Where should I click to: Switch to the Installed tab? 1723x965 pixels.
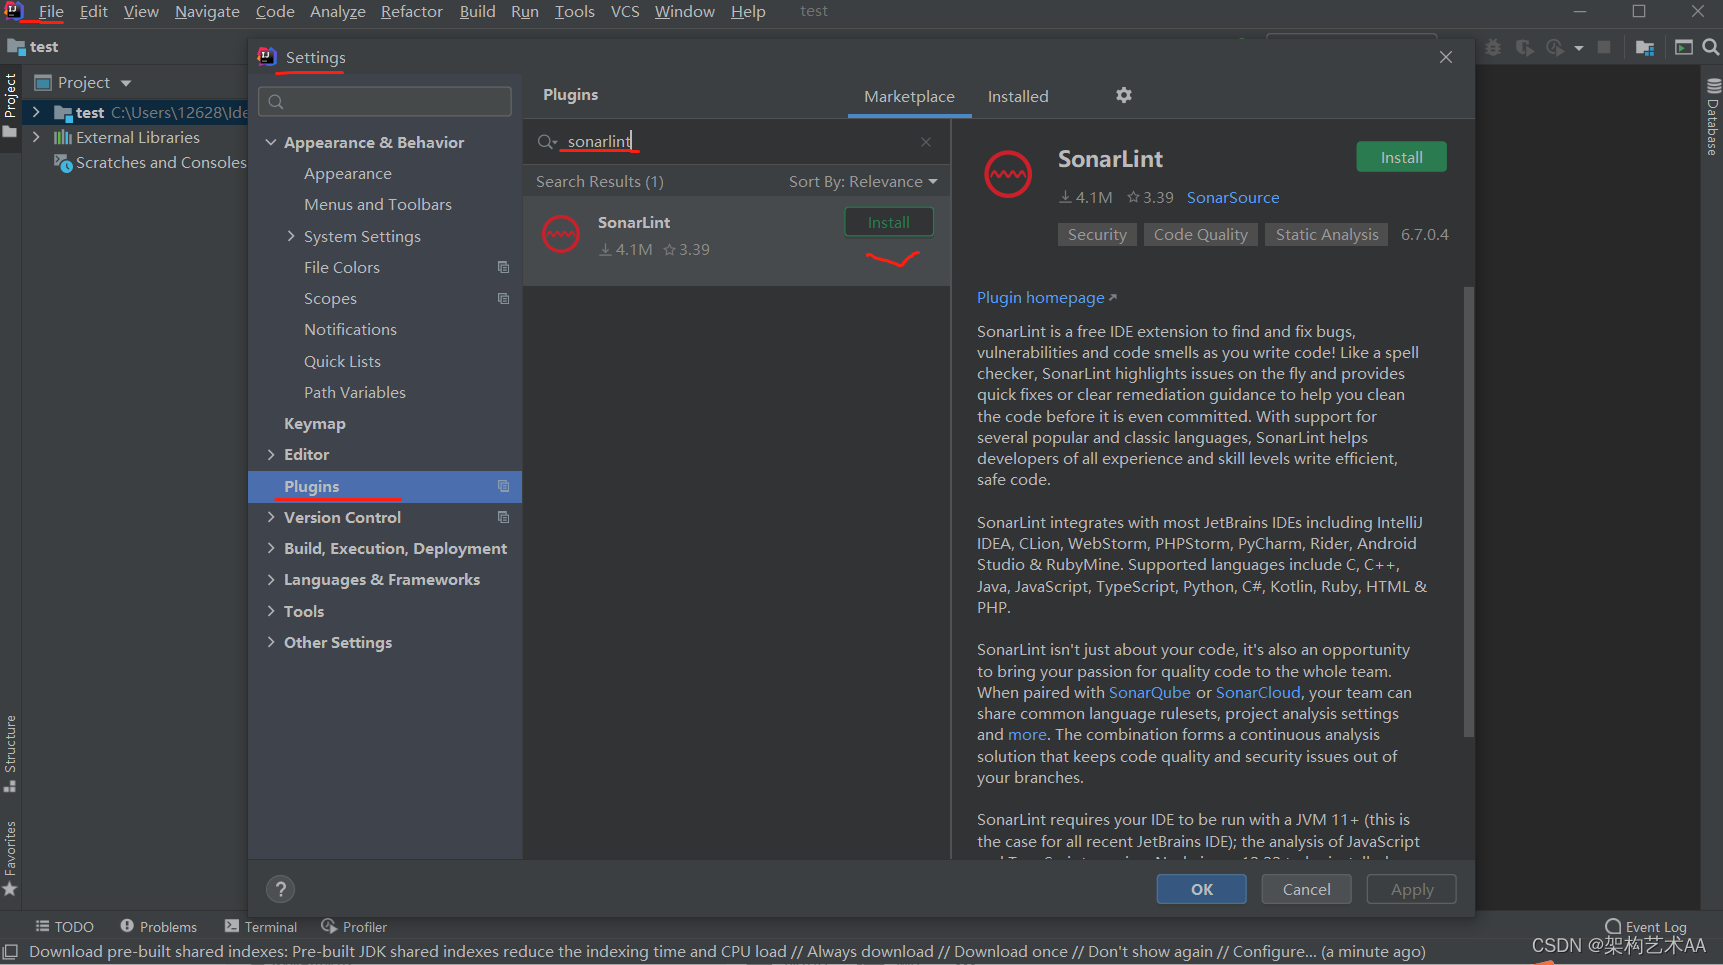(1018, 96)
